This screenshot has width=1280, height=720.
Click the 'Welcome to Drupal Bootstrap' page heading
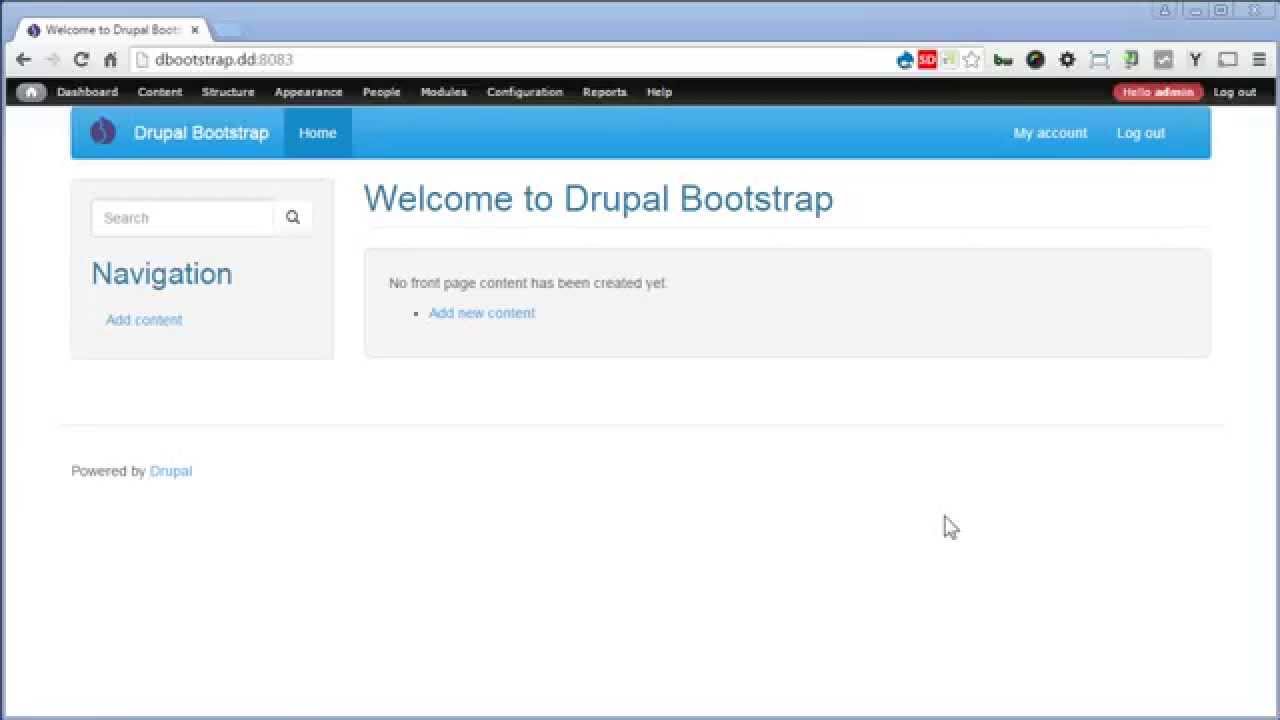tap(598, 198)
